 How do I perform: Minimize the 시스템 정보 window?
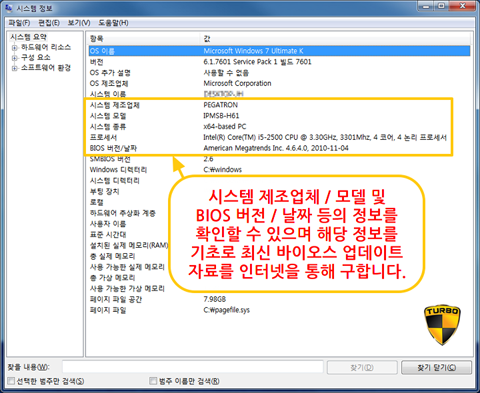pyautogui.click(x=426, y=6)
